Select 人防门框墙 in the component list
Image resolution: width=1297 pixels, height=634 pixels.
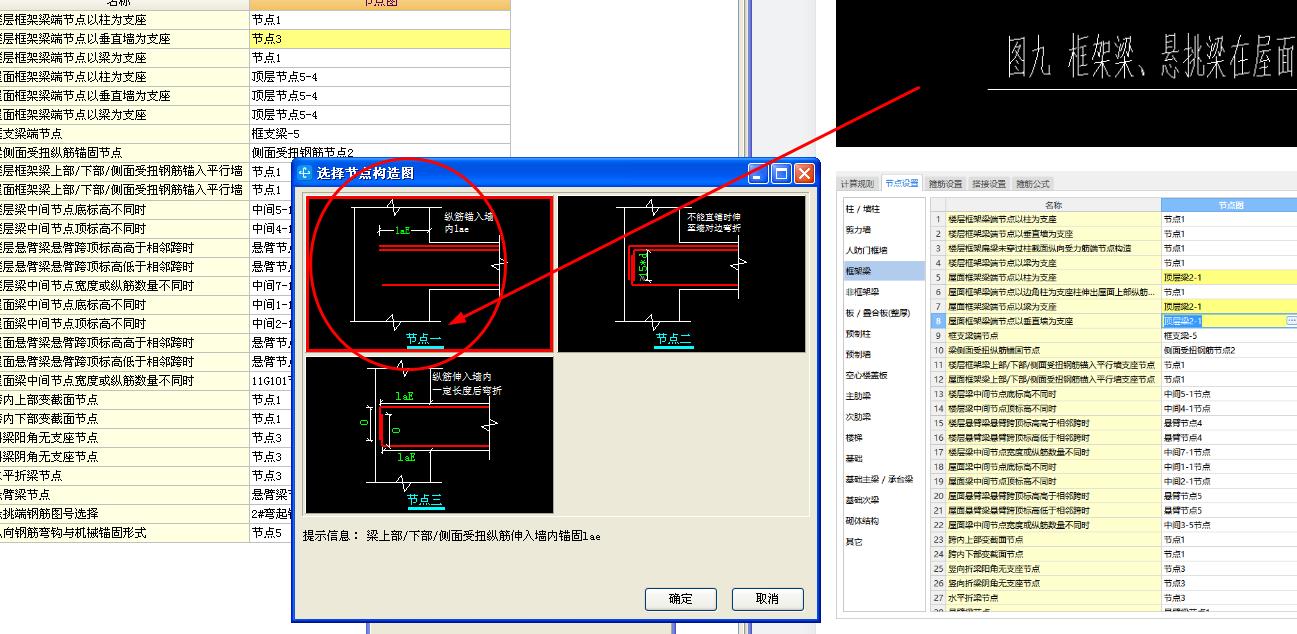pyautogui.click(x=884, y=250)
